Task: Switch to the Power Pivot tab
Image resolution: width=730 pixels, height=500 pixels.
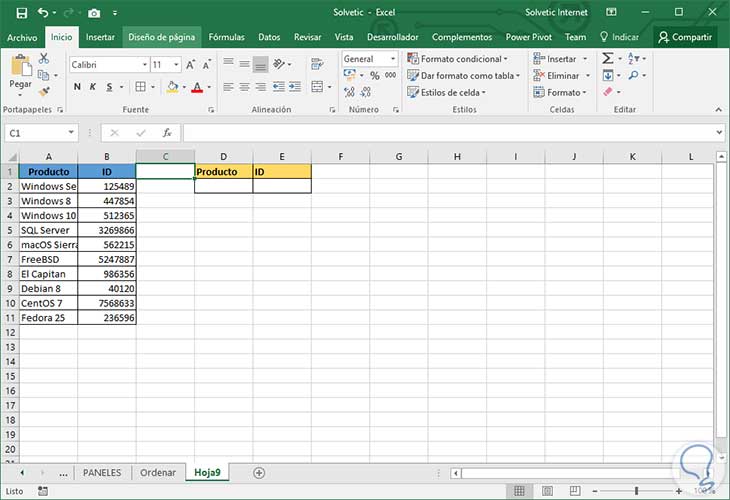Action: click(528, 37)
